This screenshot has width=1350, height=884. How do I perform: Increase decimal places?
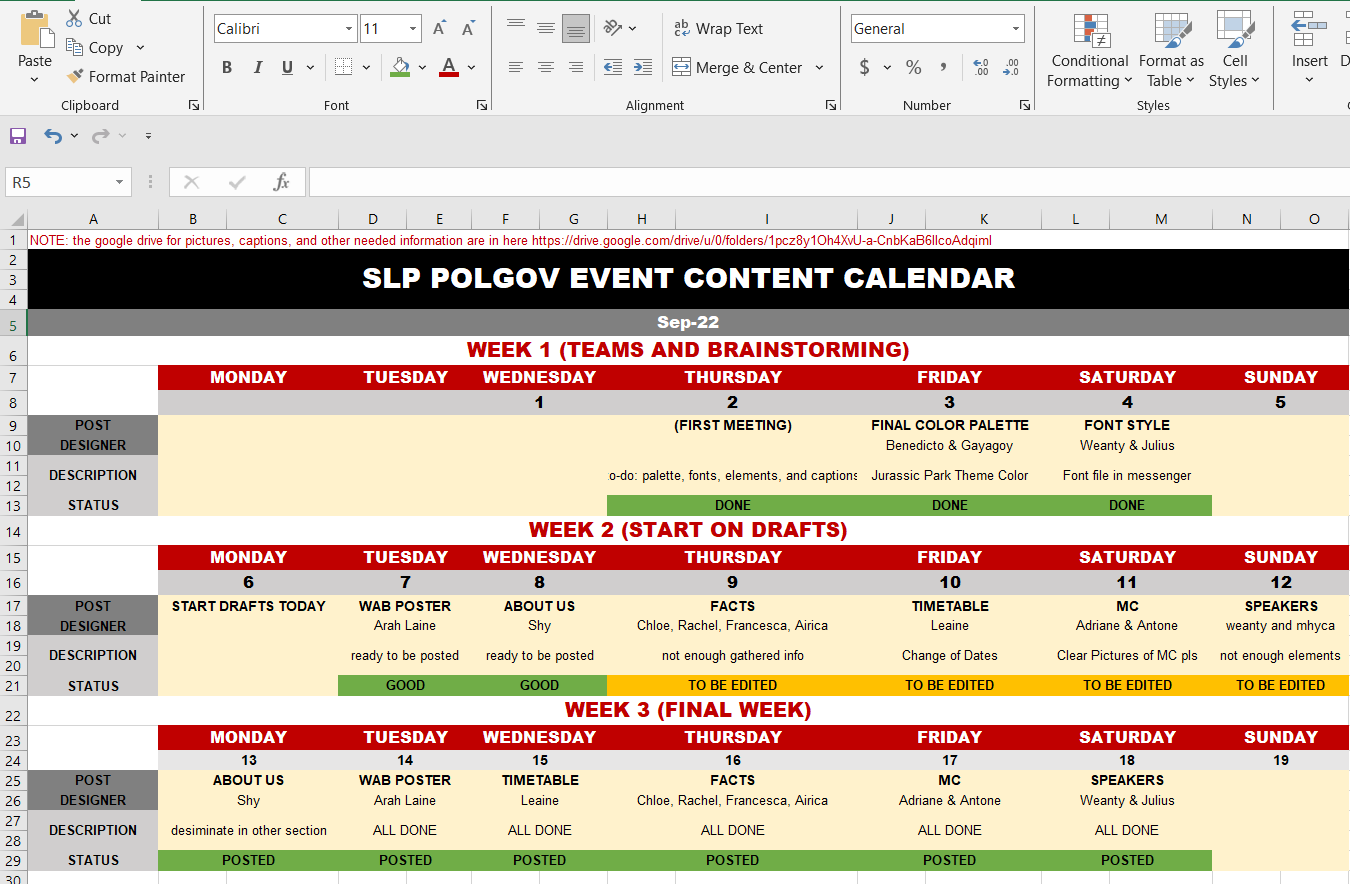[981, 67]
